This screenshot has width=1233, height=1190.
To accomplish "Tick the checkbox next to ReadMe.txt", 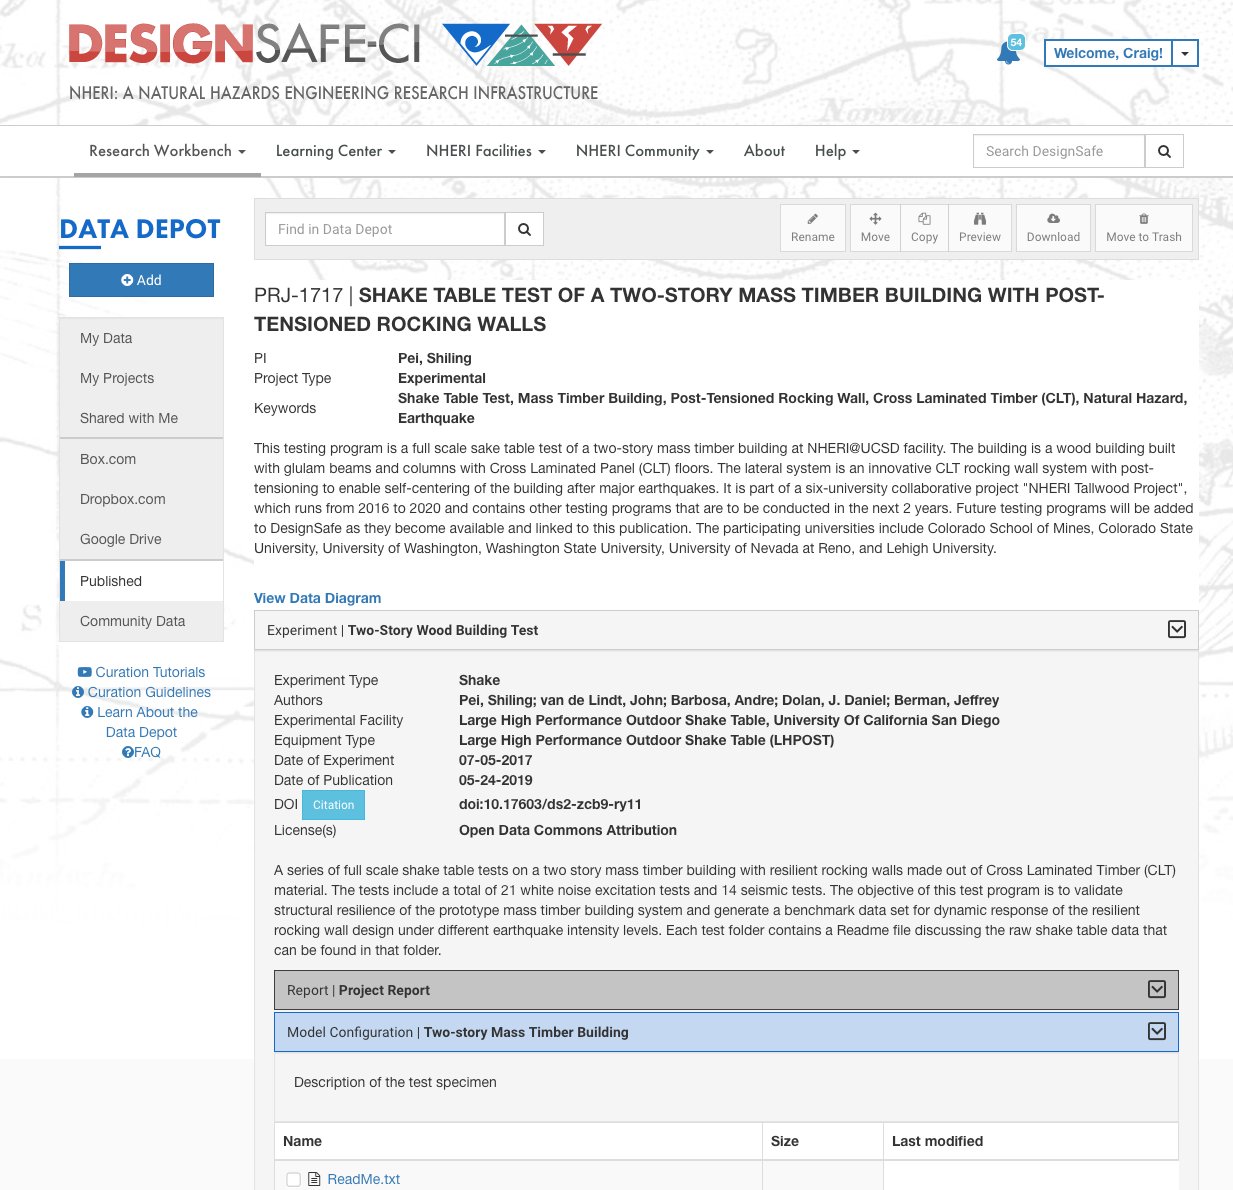I will click(293, 1179).
